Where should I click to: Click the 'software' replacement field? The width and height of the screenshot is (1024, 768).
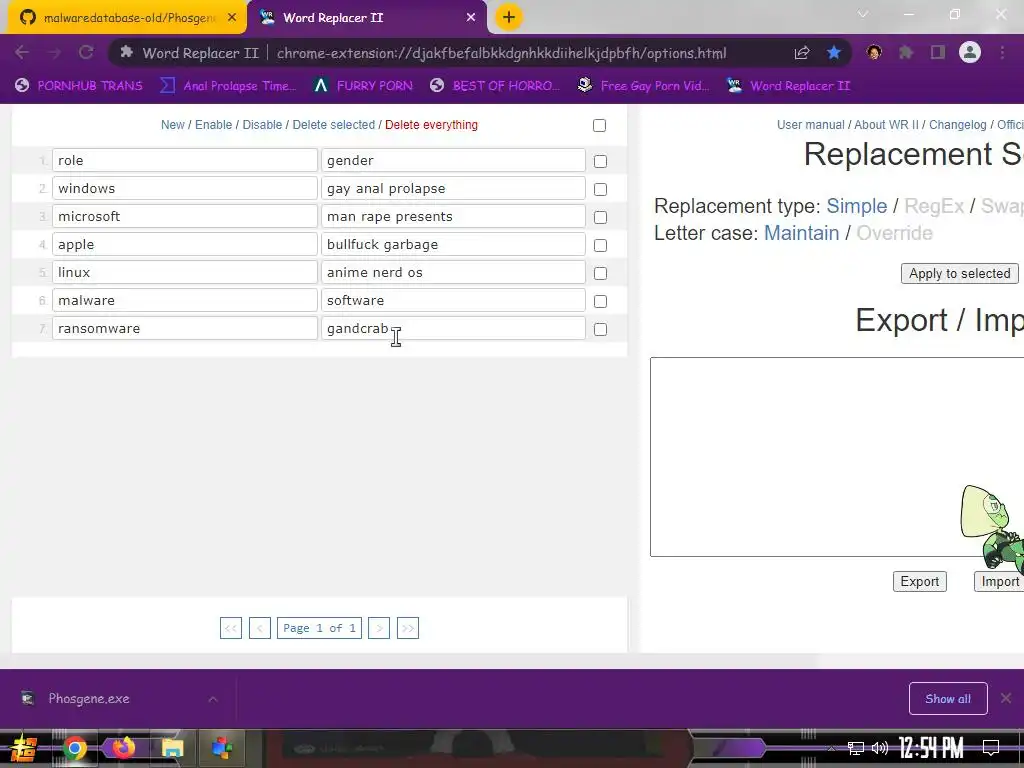pyautogui.click(x=453, y=300)
